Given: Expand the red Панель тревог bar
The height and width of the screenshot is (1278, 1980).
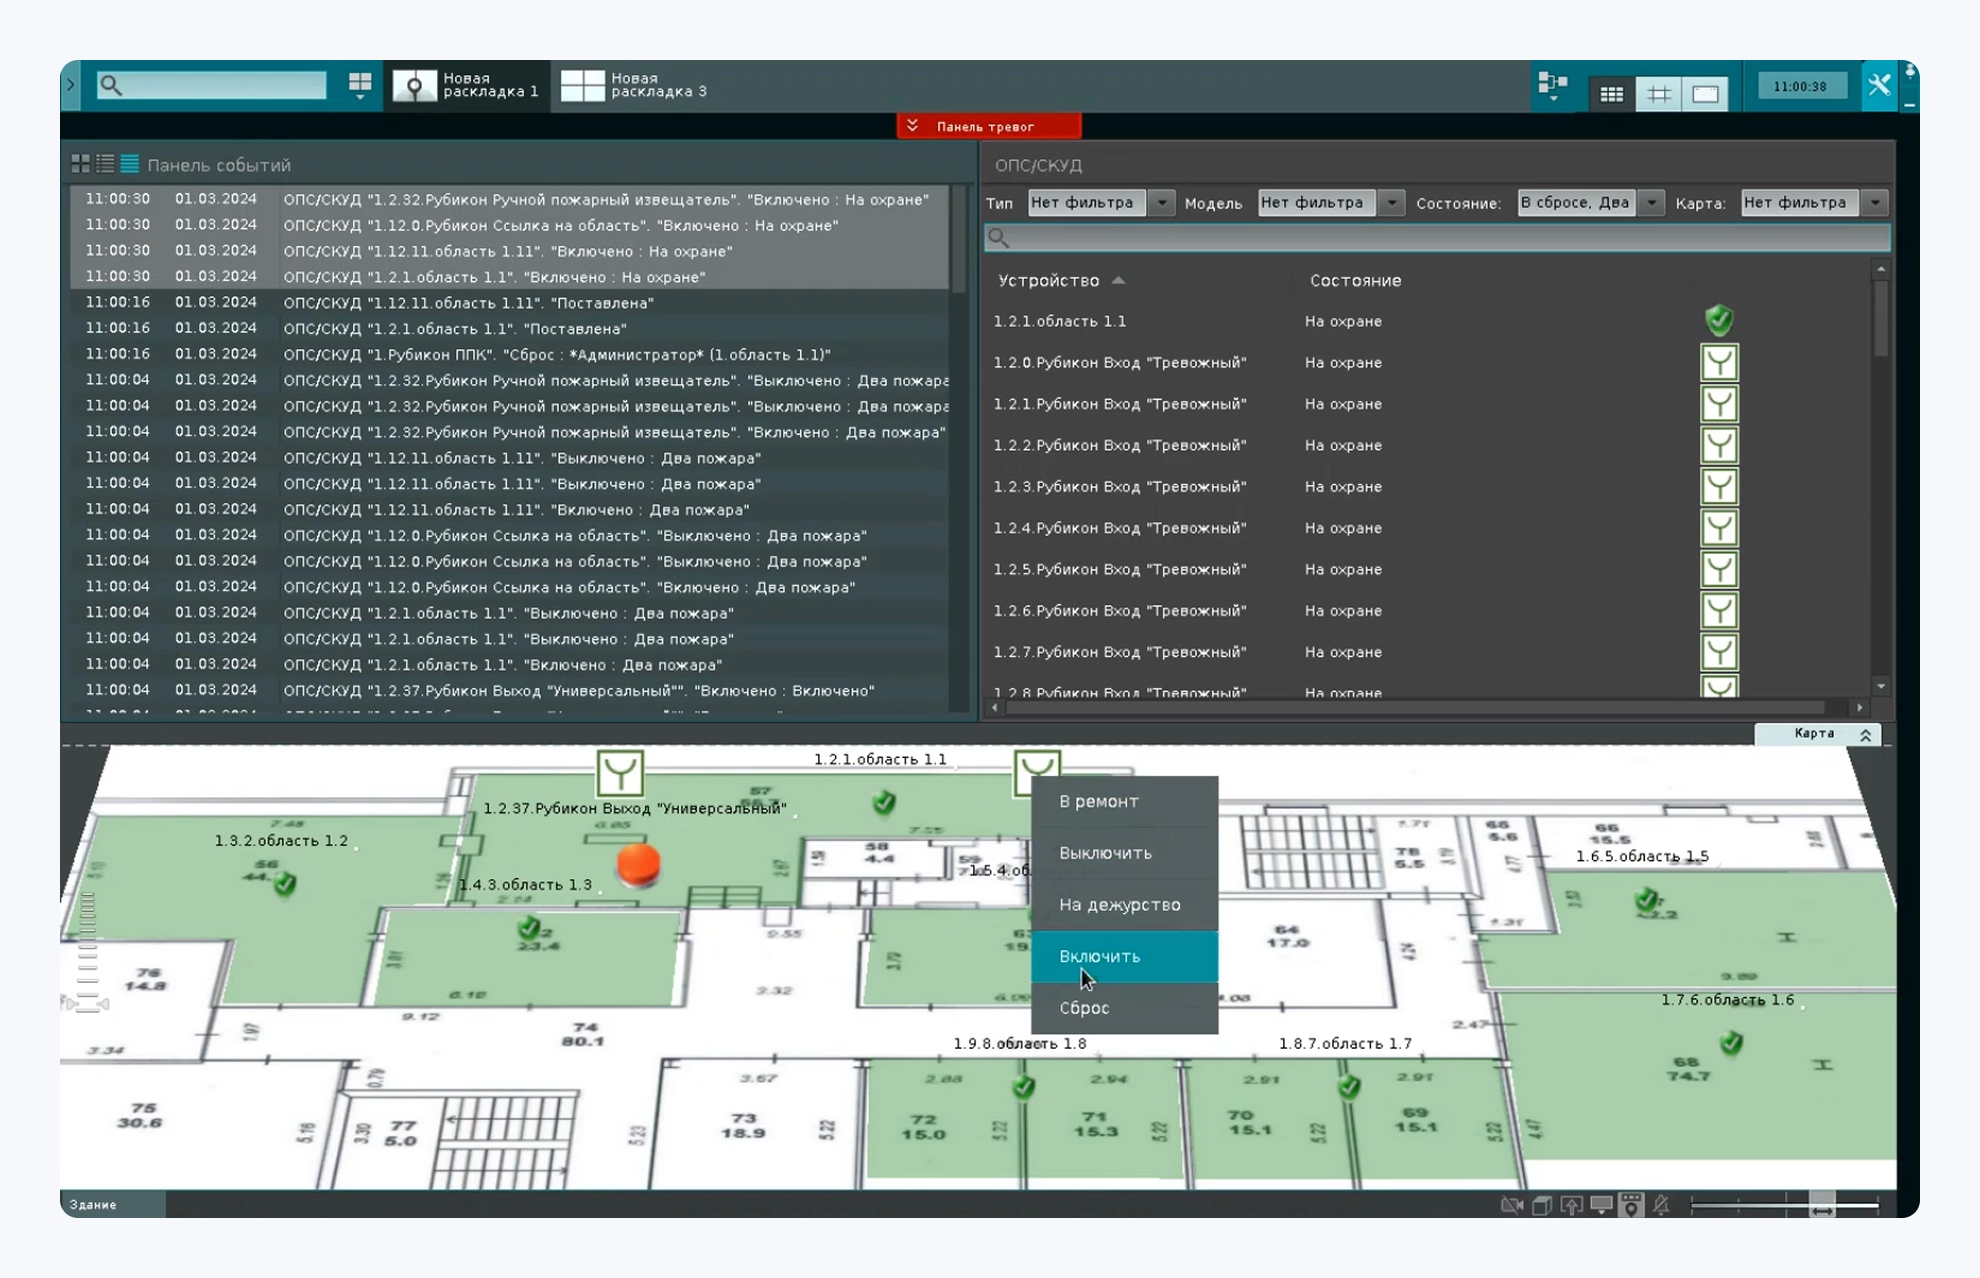Looking at the screenshot, I should [x=988, y=126].
